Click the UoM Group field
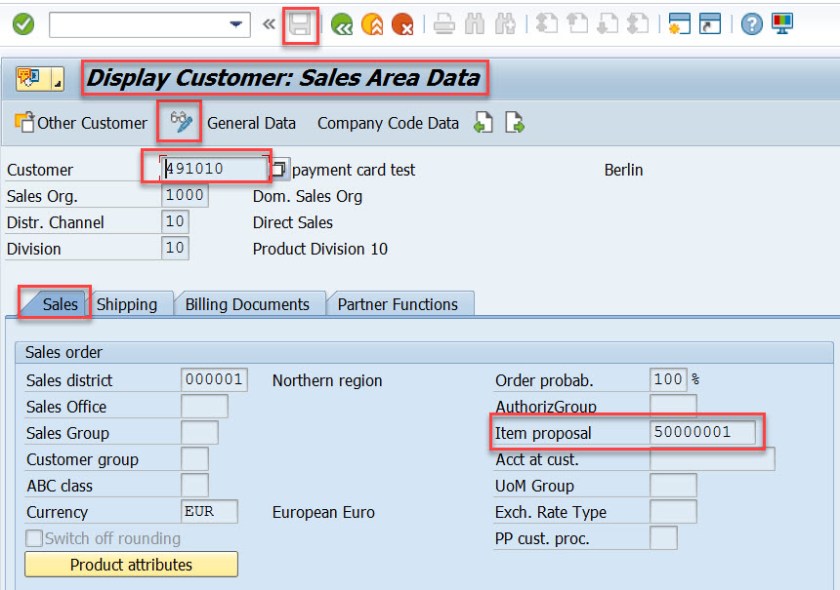 coord(673,485)
